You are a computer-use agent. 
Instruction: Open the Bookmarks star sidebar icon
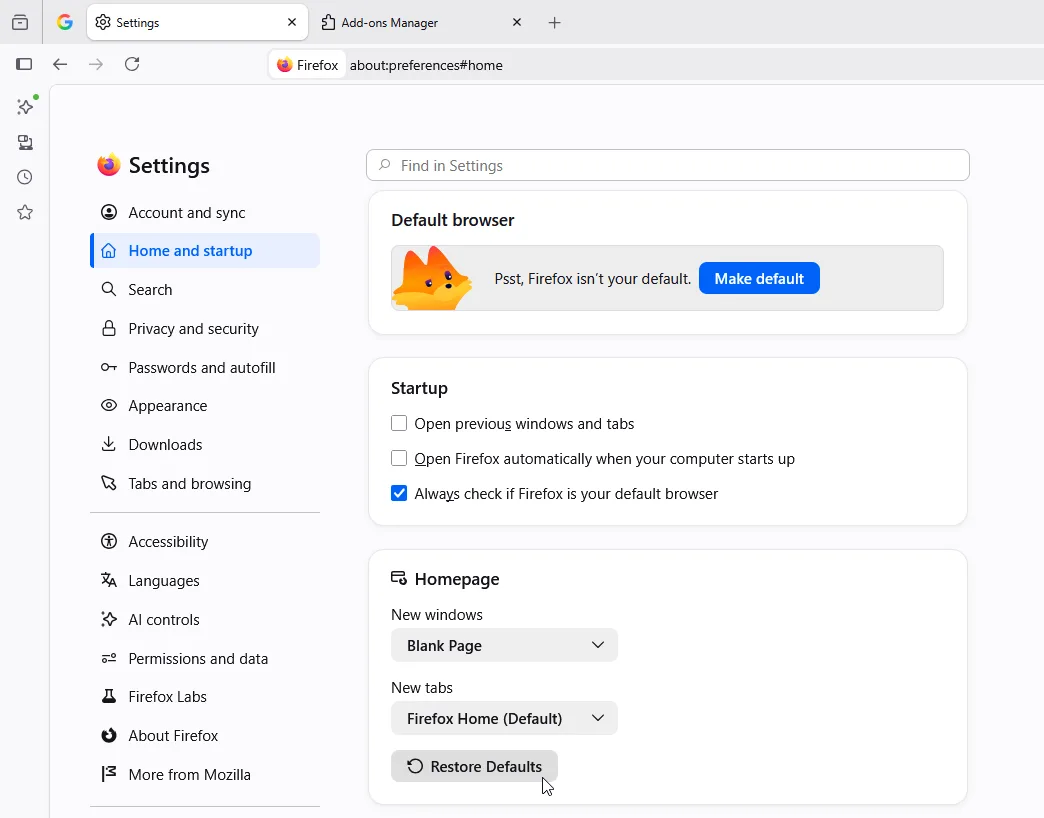(x=25, y=212)
